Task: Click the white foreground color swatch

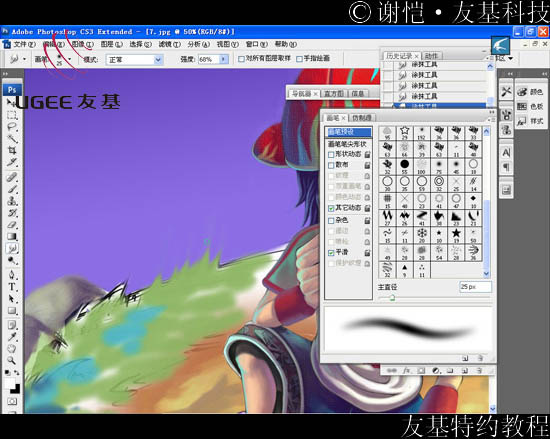Action: pyautogui.click(x=9, y=383)
